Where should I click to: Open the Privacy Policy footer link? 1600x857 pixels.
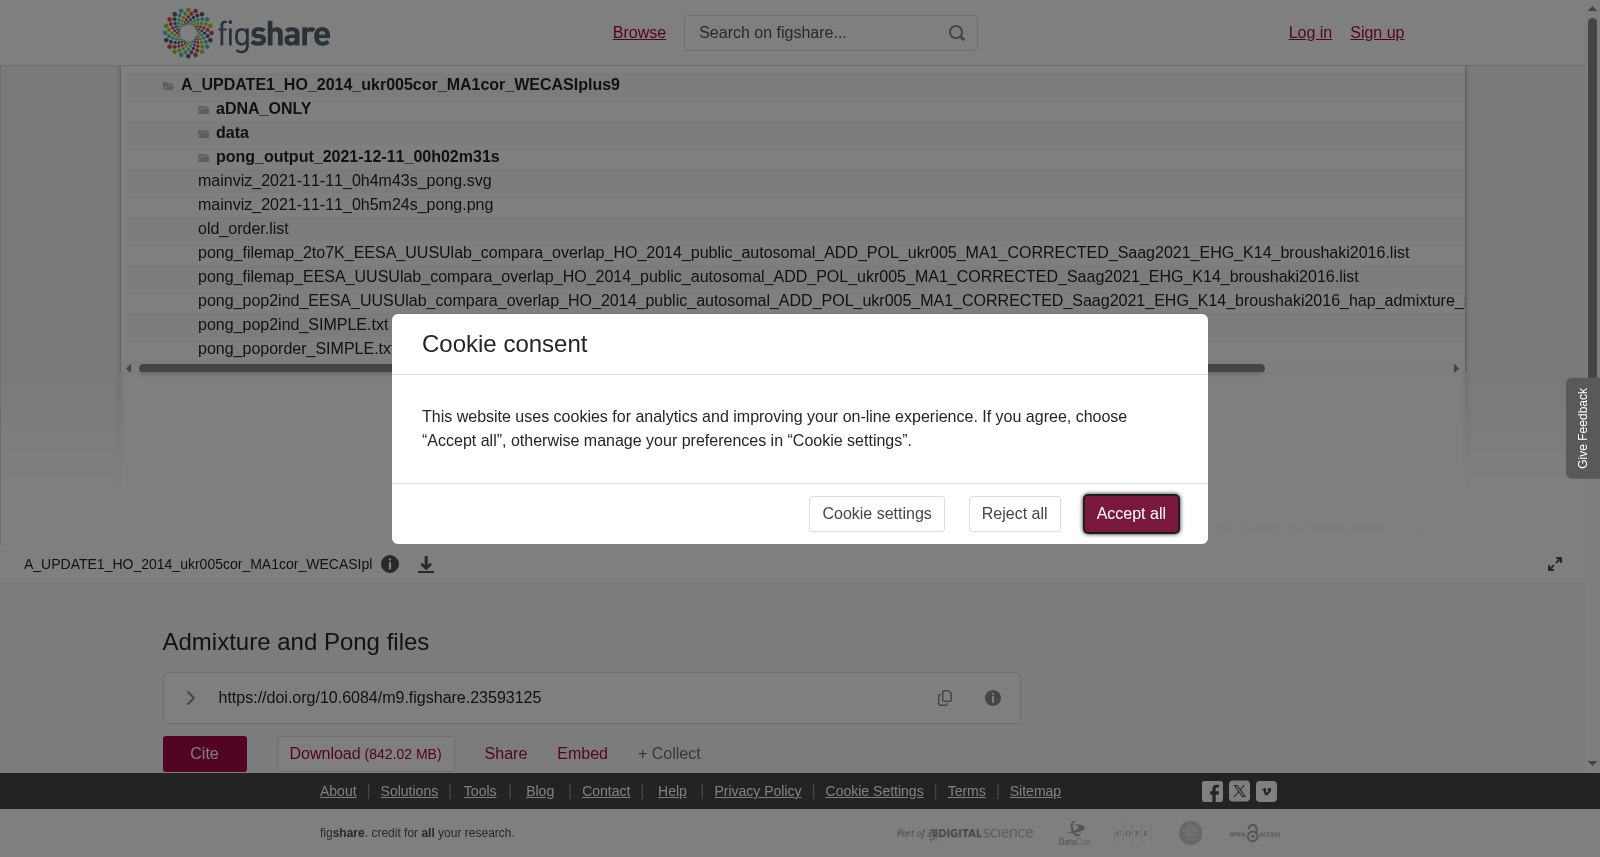click(x=758, y=791)
